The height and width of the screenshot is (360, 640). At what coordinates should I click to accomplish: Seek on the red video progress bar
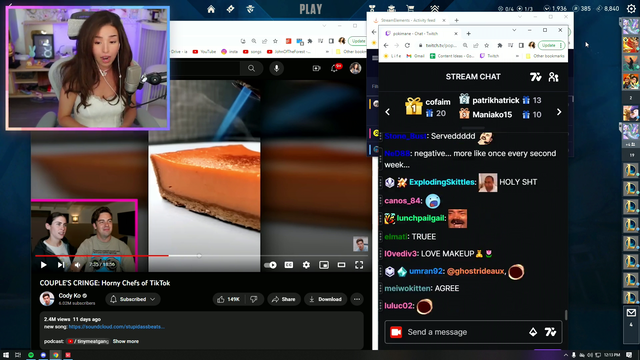click(202, 256)
